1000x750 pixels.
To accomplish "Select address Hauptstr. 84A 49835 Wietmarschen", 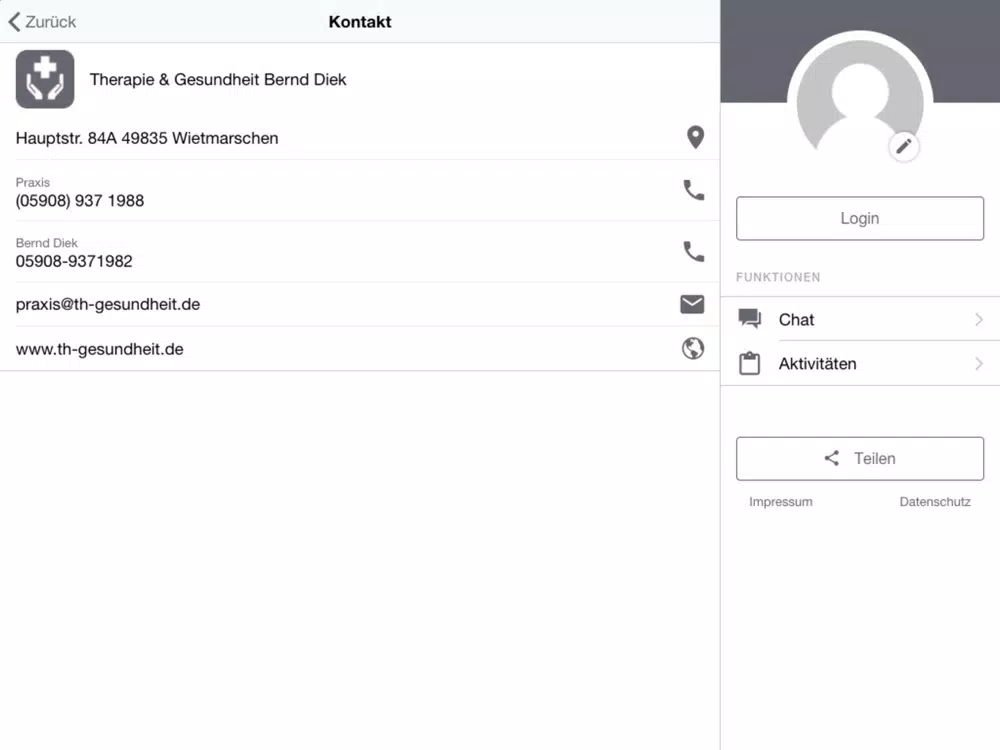I will click(x=147, y=138).
